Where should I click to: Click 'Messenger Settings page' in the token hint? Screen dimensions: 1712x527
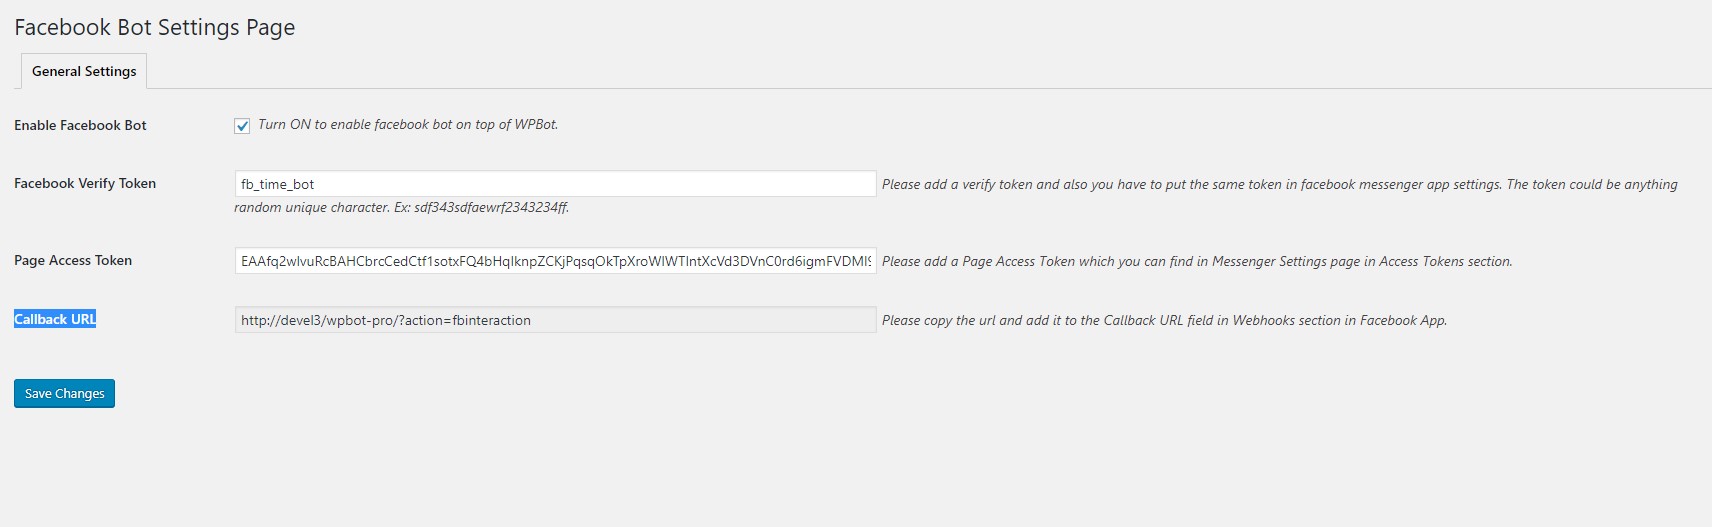tap(1286, 261)
